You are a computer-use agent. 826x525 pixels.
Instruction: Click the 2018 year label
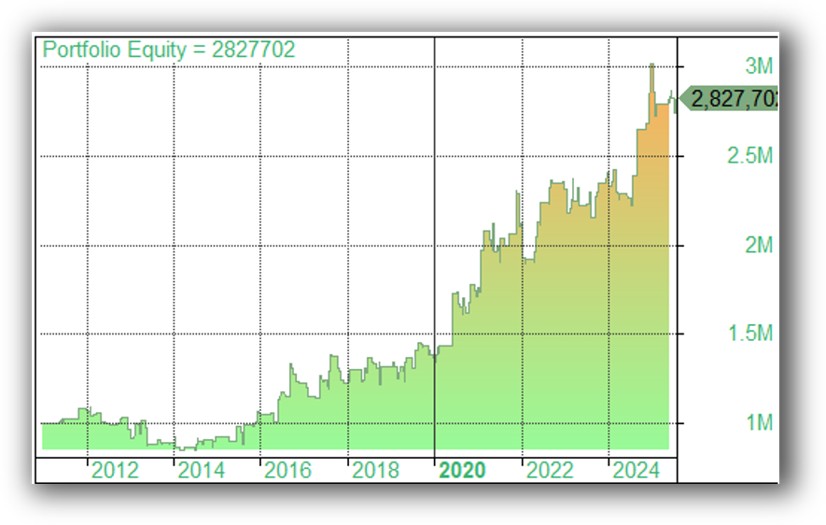[x=376, y=470]
